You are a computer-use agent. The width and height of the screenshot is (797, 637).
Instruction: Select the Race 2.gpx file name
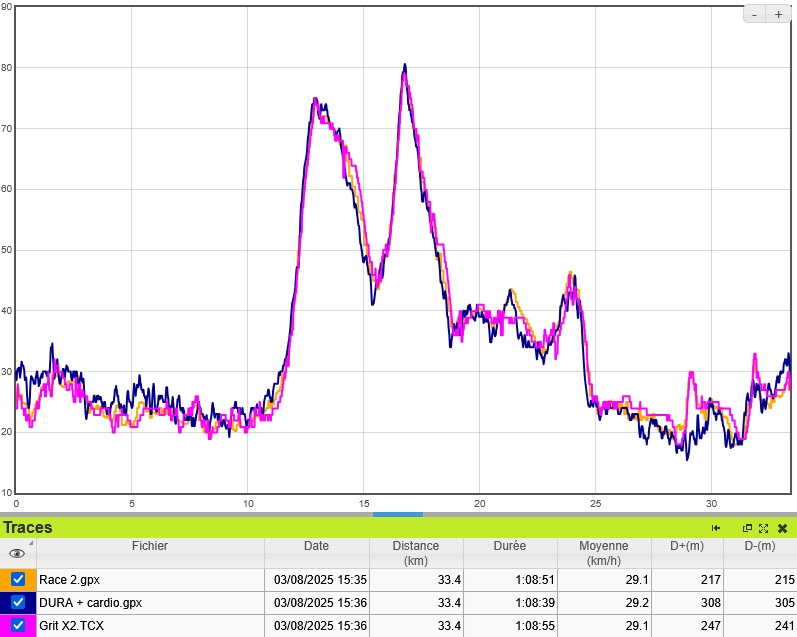[69, 579]
